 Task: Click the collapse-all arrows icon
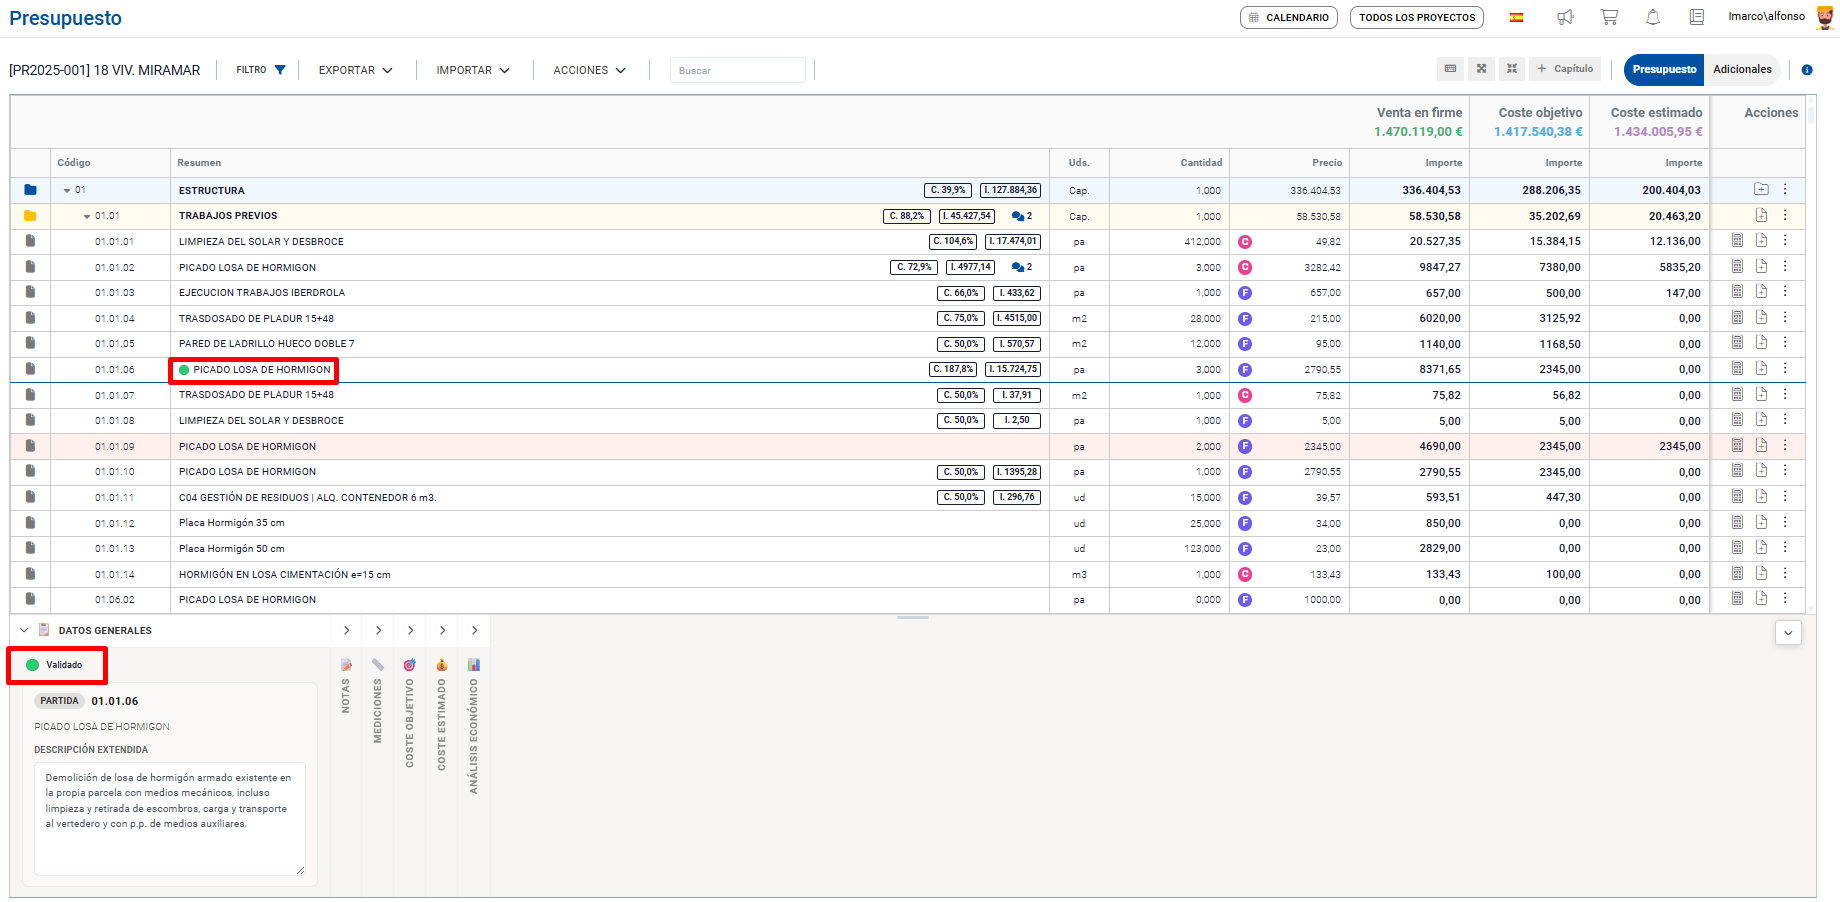click(1512, 69)
